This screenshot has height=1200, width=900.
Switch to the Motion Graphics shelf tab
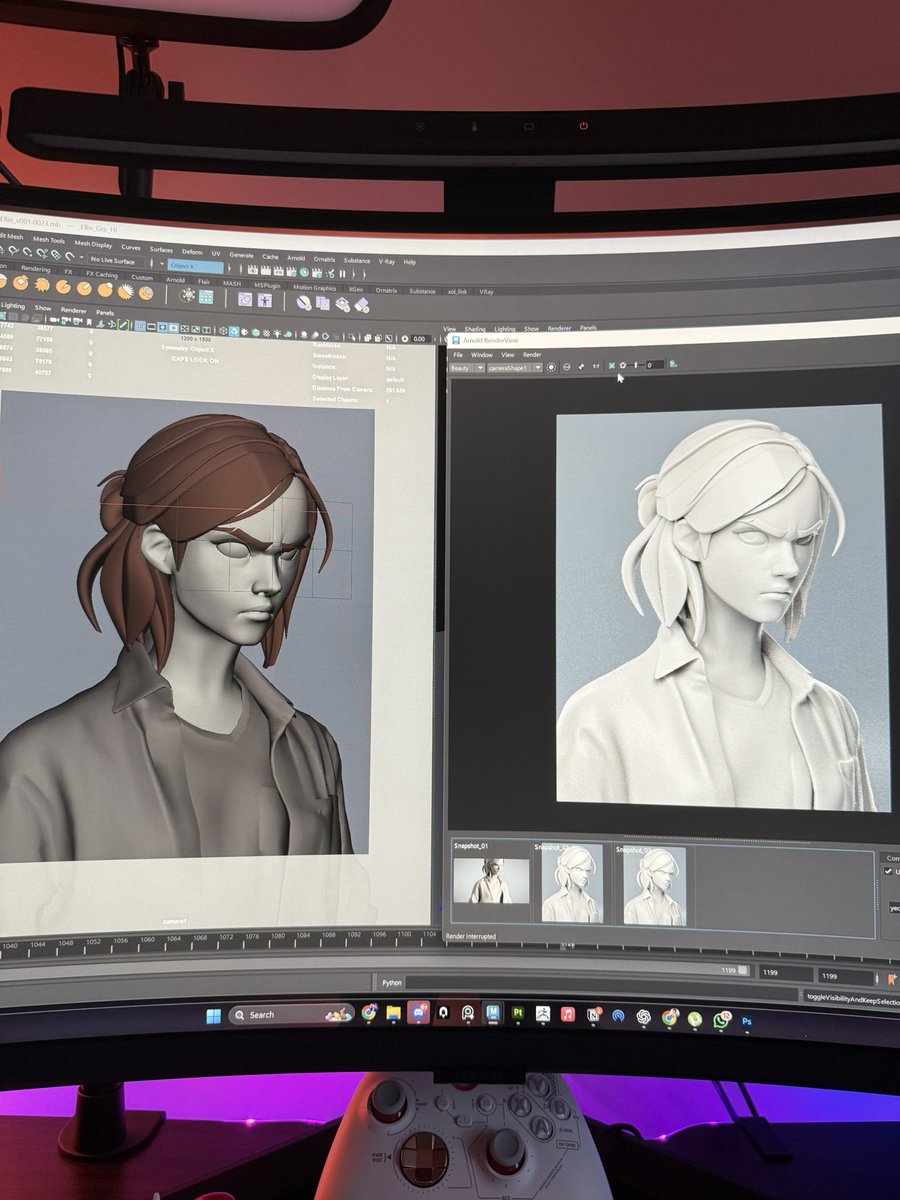coord(314,287)
